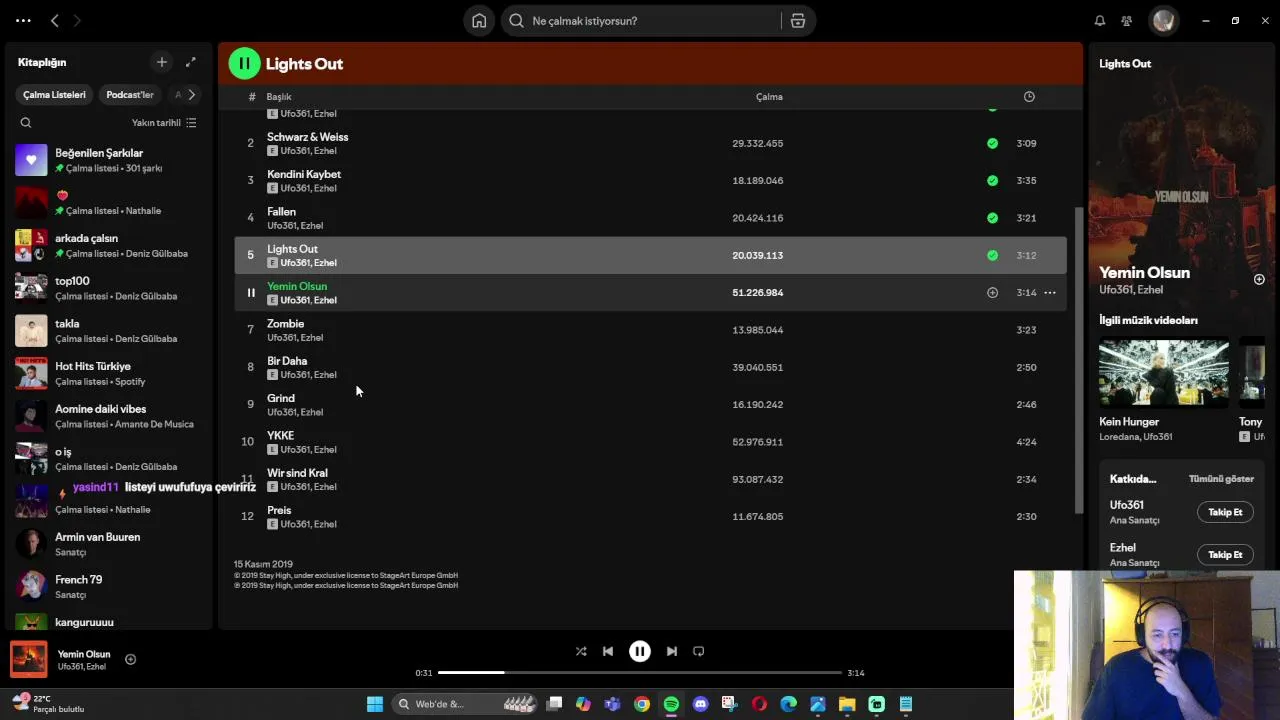This screenshot has width=1280, height=720.
Task: Follow Ezhel with Takip Et button
Action: tap(1225, 555)
